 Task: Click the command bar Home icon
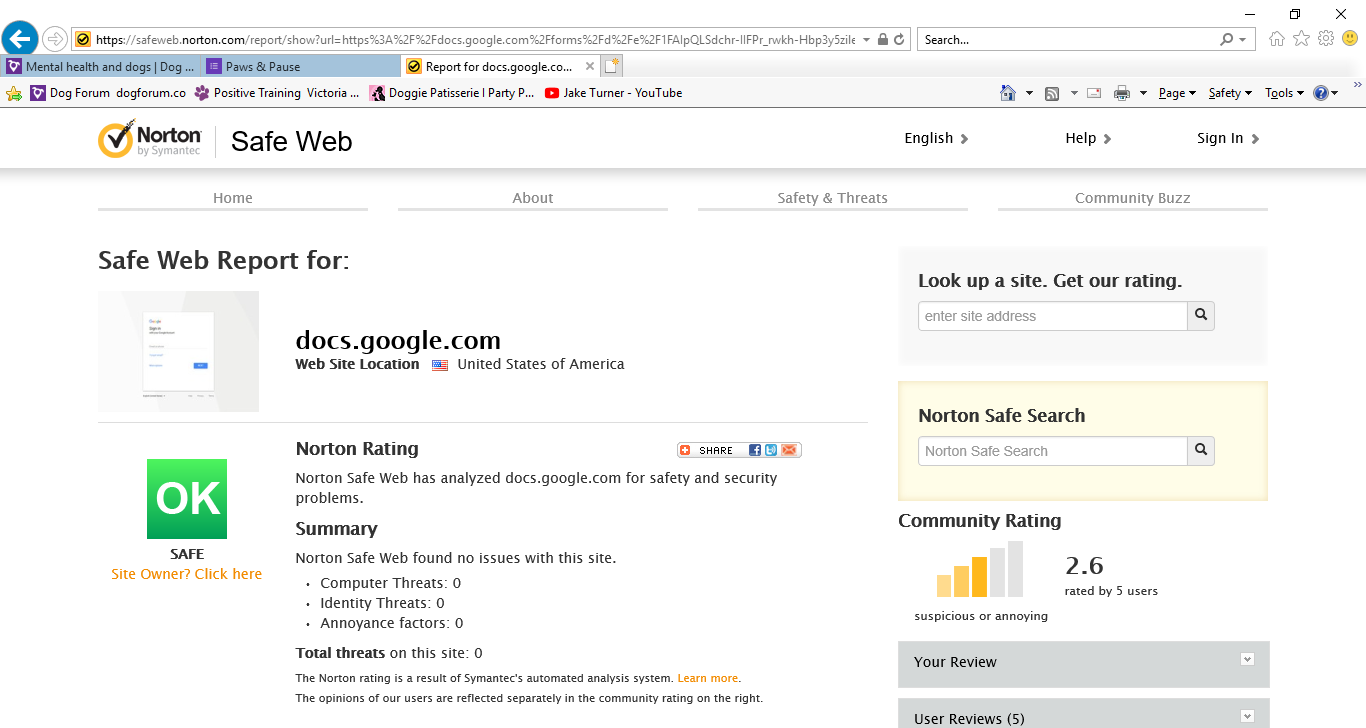pyautogui.click(x=1008, y=93)
